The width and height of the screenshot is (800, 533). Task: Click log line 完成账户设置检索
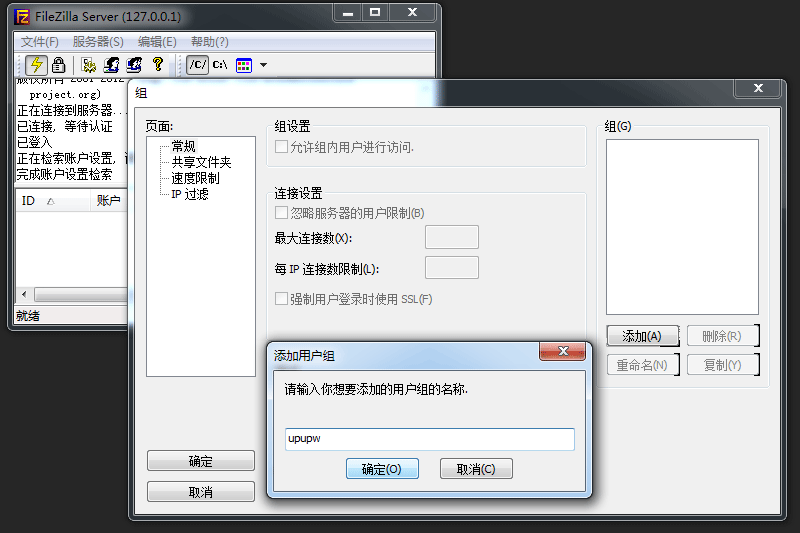(65, 174)
